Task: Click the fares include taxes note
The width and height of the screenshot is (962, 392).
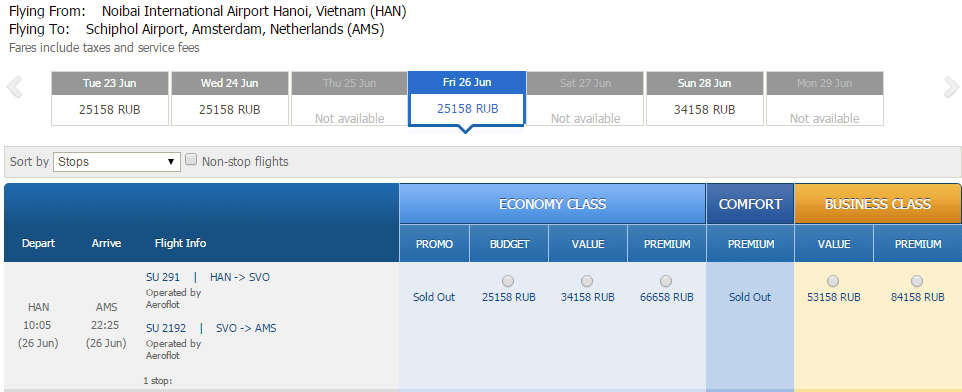Action: click(104, 47)
